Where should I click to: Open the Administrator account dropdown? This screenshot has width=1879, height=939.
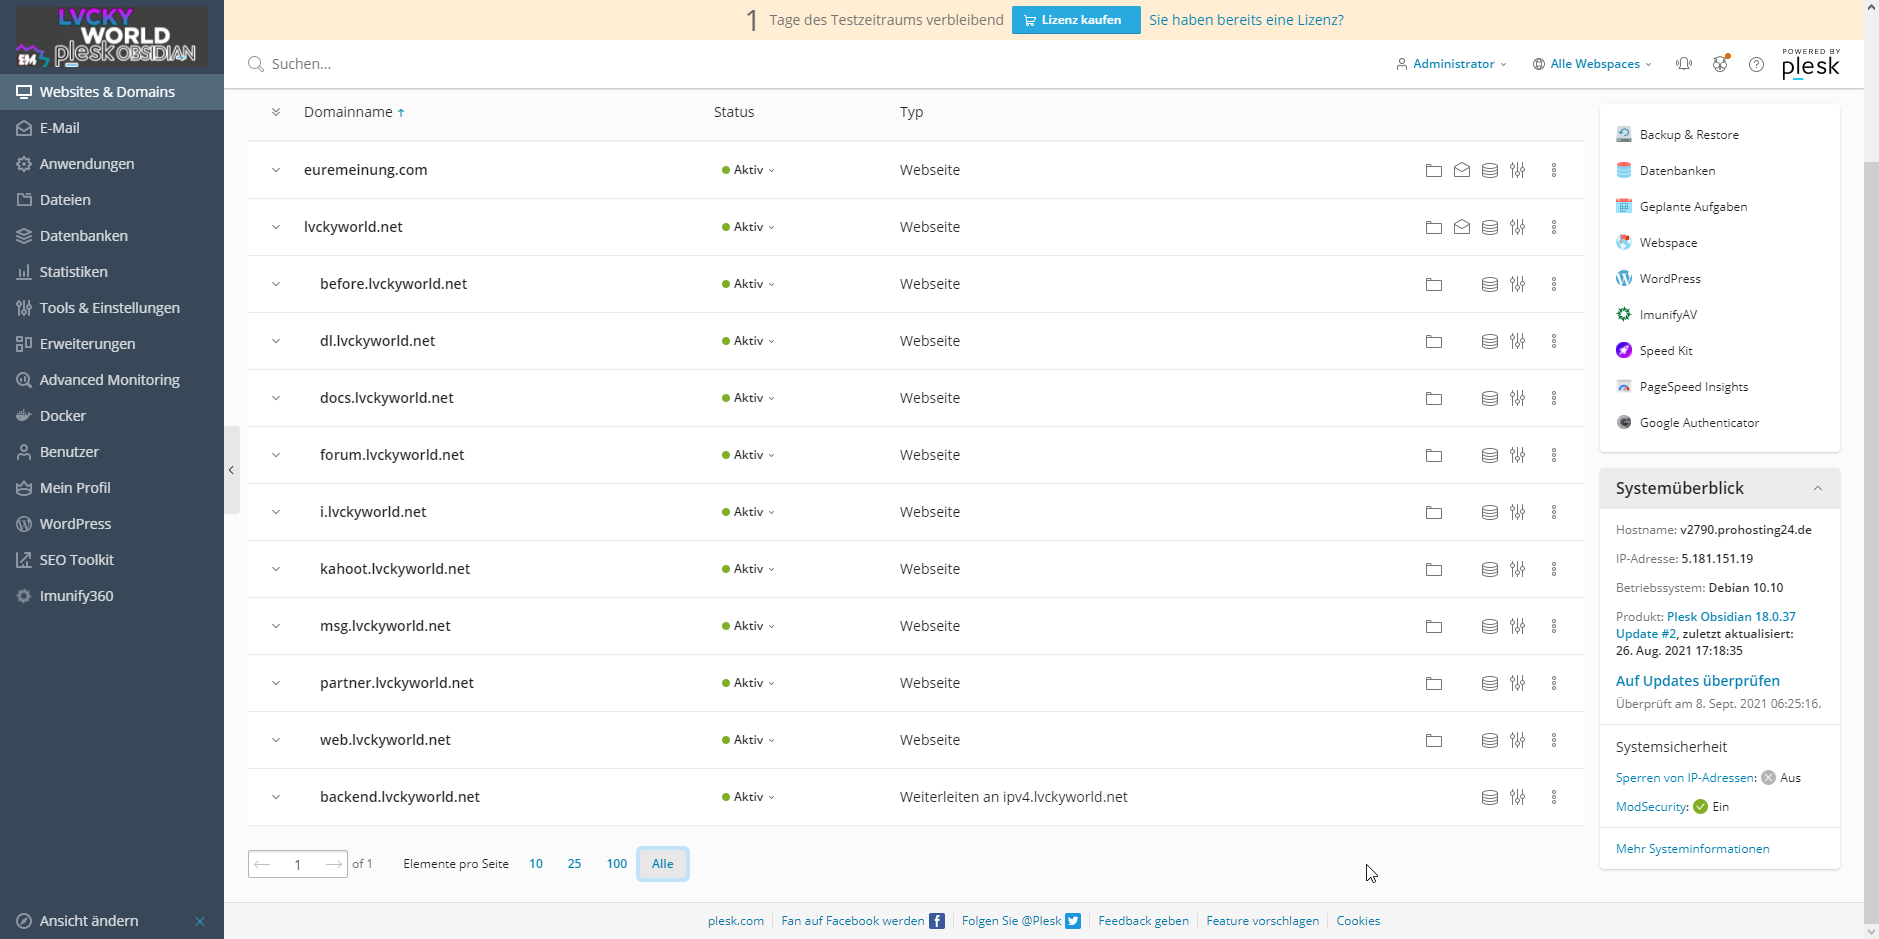click(x=1452, y=64)
